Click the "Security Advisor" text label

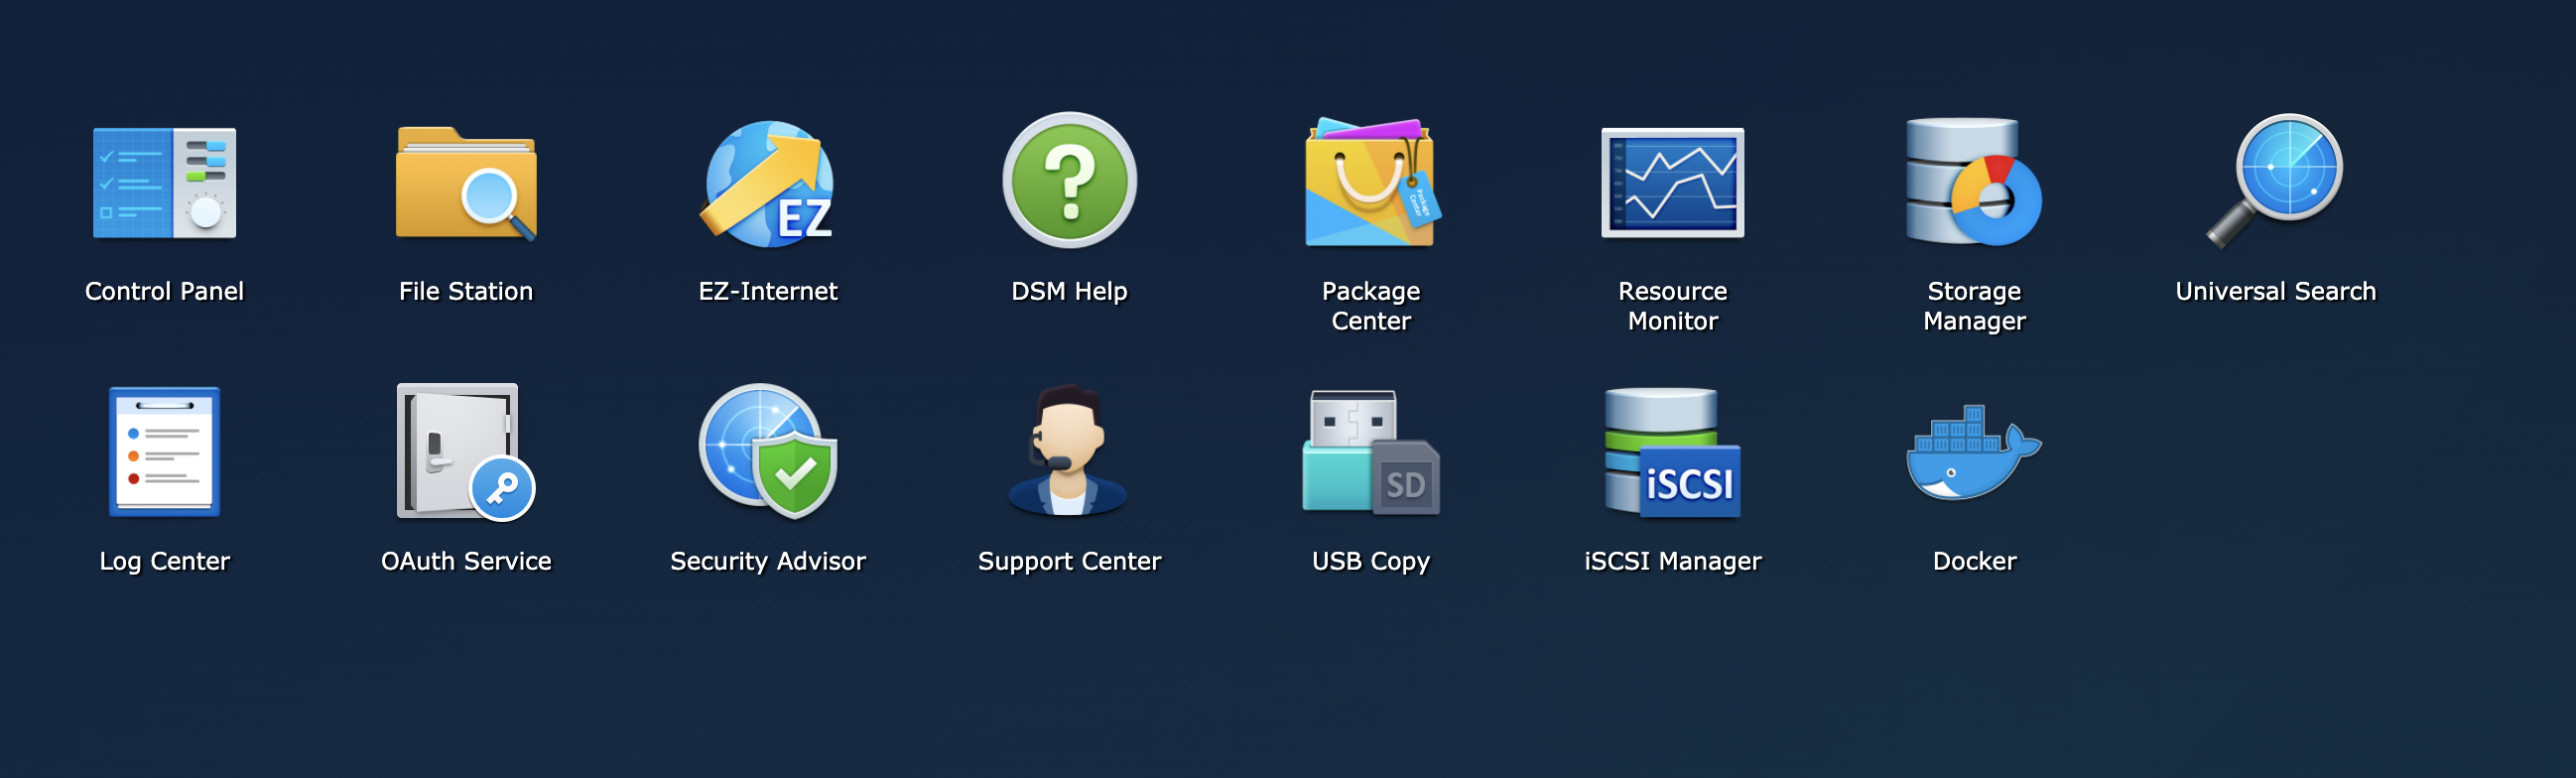(768, 562)
